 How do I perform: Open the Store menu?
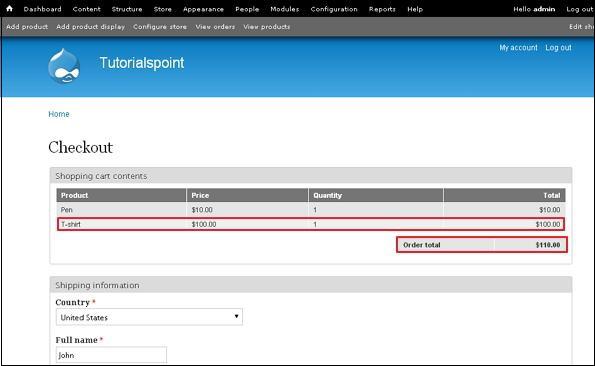(163, 9)
